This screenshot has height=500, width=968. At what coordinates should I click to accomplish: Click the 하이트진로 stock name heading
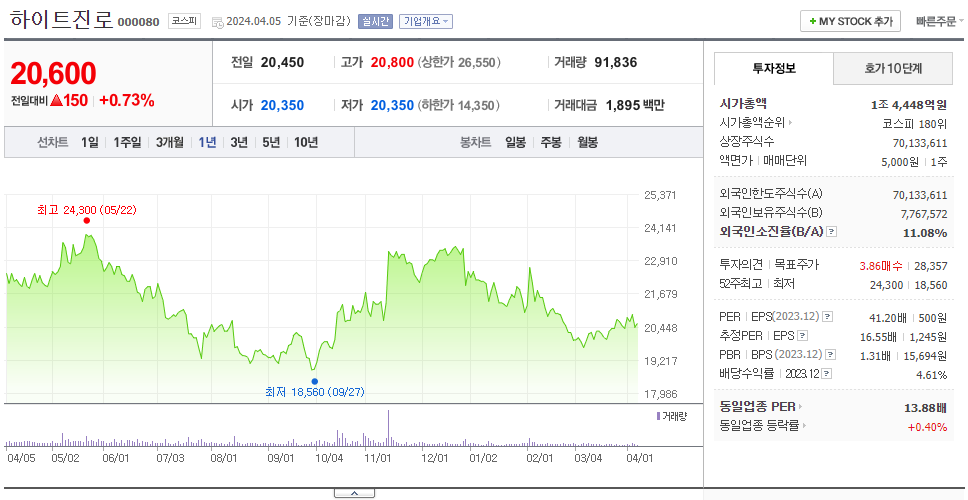pos(62,20)
